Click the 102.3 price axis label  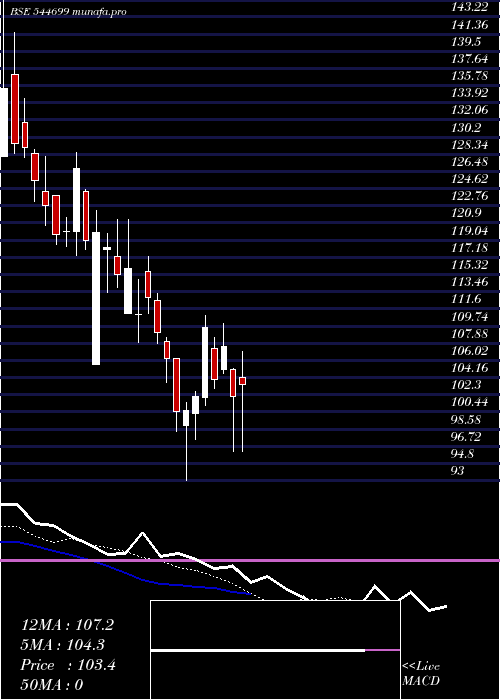(466, 385)
